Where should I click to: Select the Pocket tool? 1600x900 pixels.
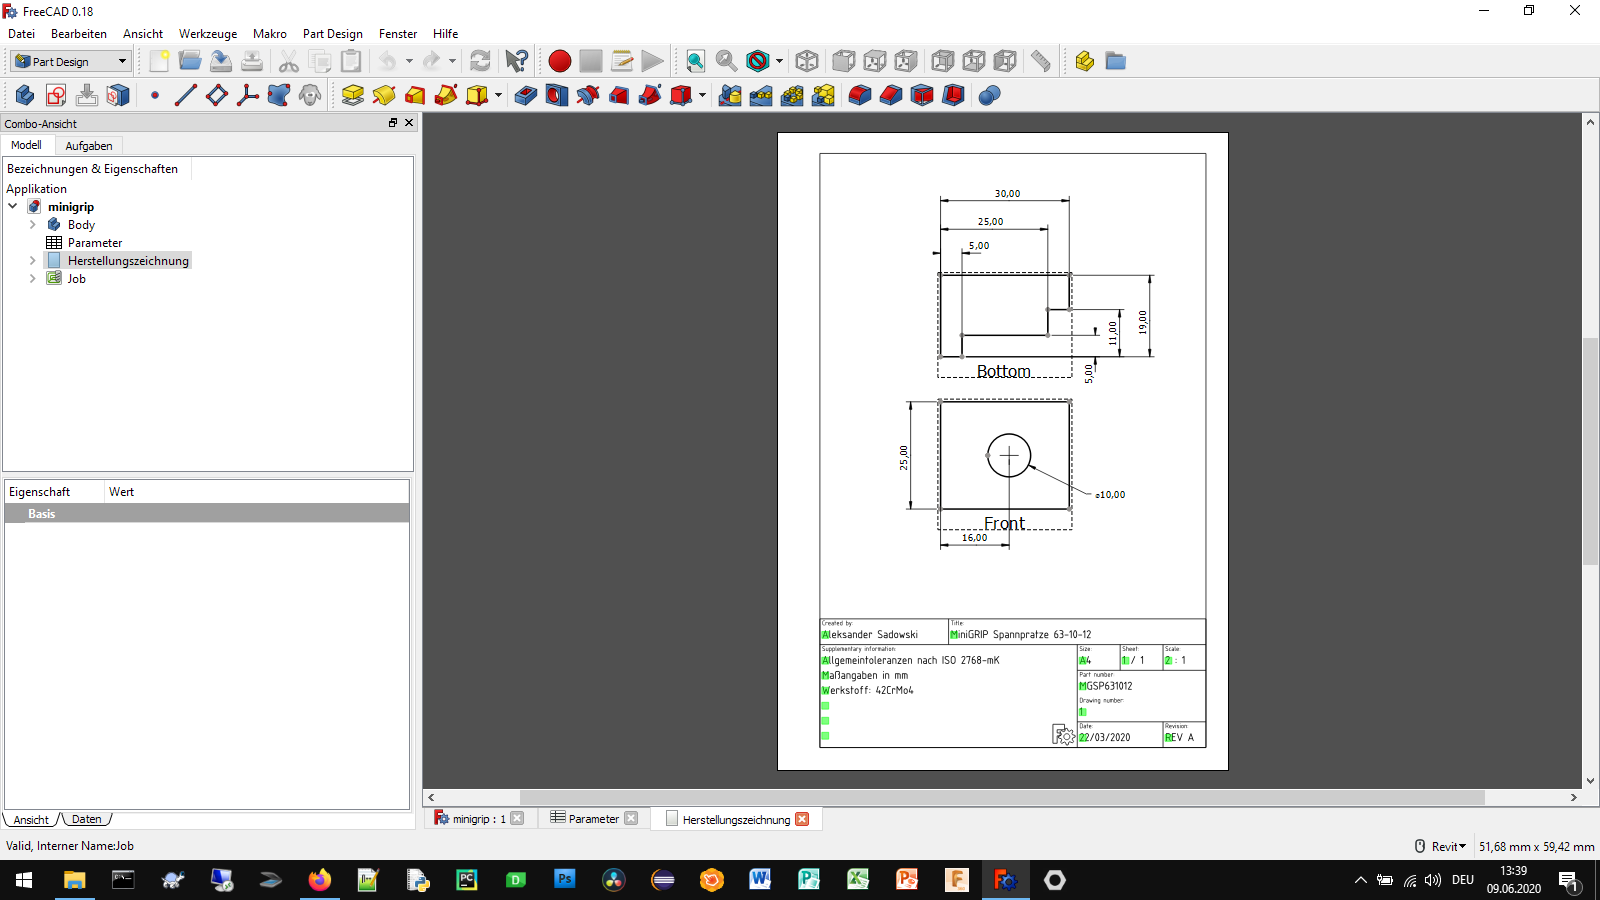pyautogui.click(x=526, y=95)
